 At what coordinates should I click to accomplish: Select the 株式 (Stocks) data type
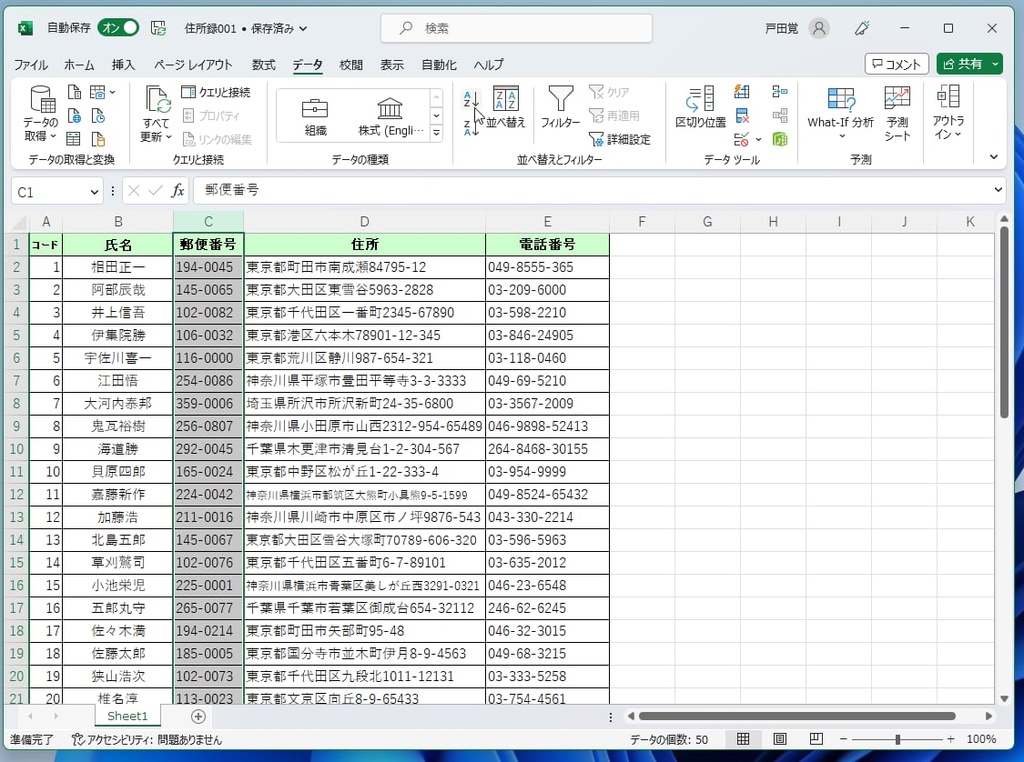(391, 116)
